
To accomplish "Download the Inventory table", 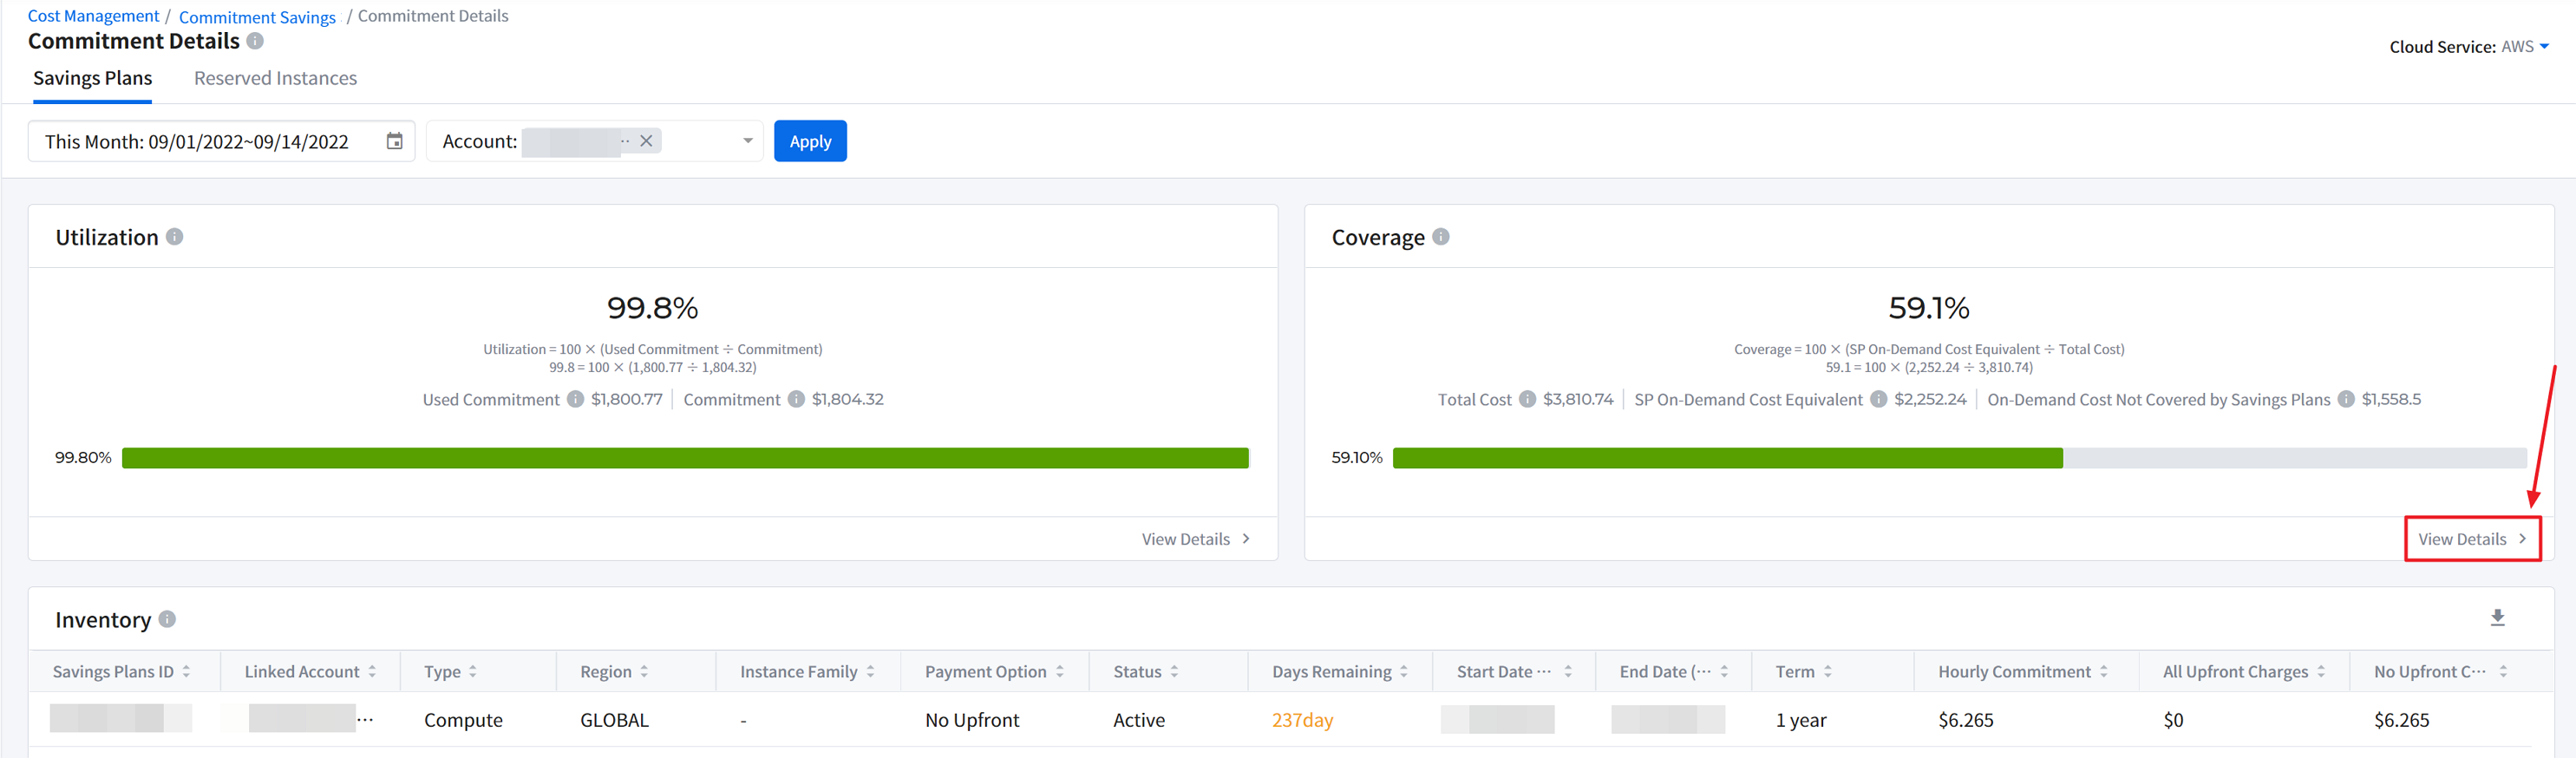I will pyautogui.click(x=2496, y=618).
